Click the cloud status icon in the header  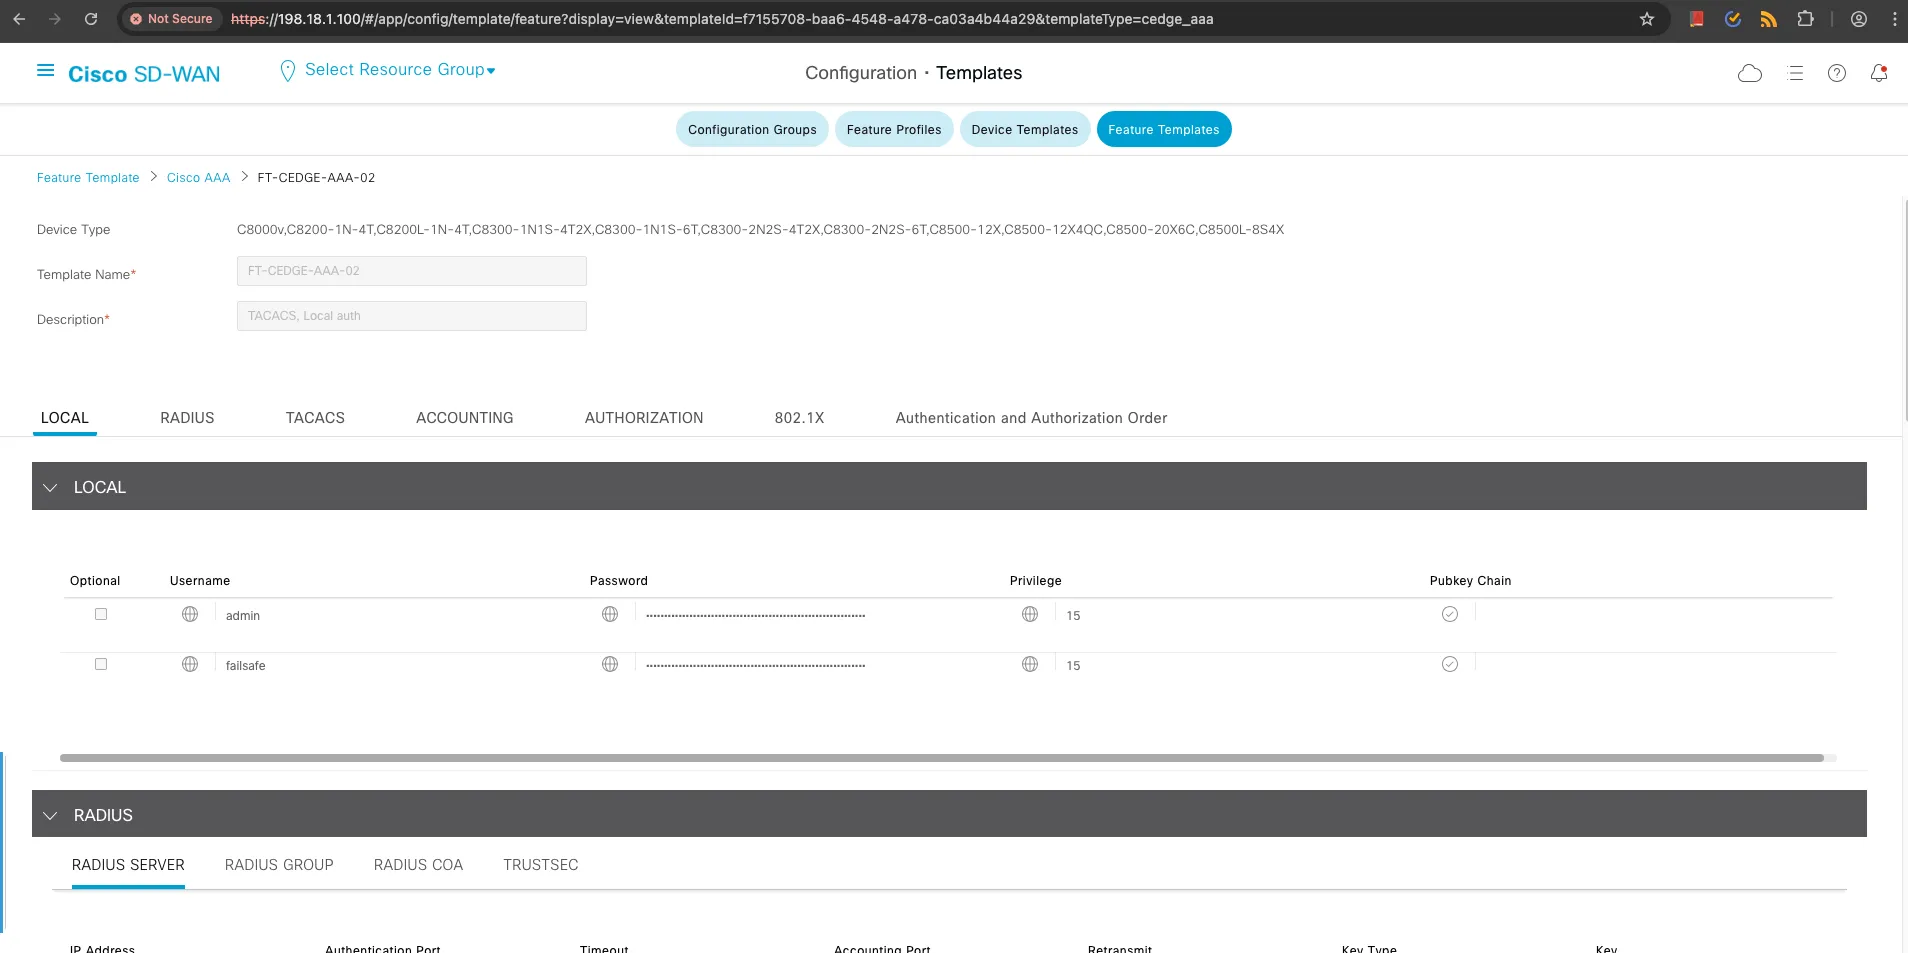point(1750,72)
